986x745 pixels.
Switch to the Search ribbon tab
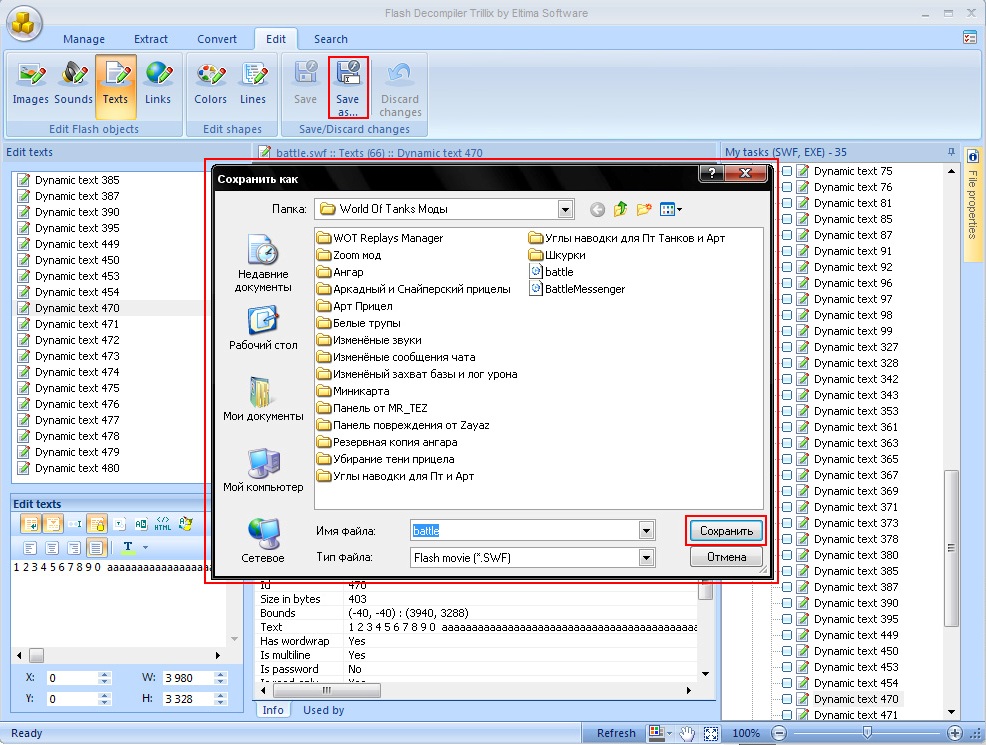pos(331,39)
